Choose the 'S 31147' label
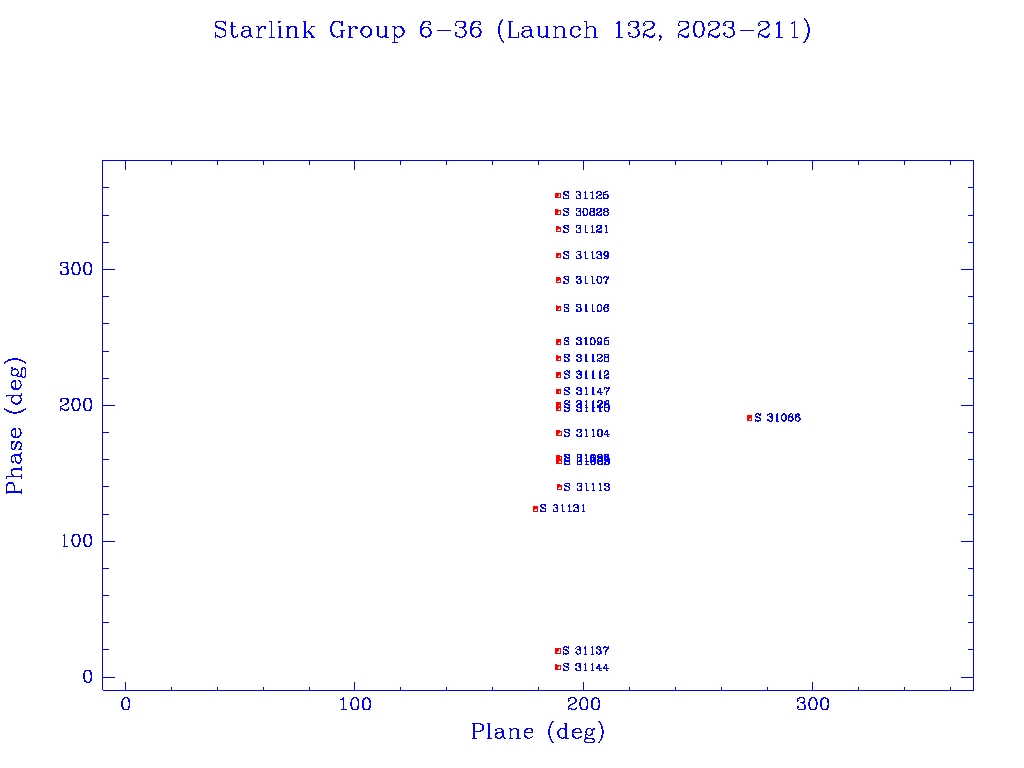1024x768 pixels. pyautogui.click(x=586, y=392)
